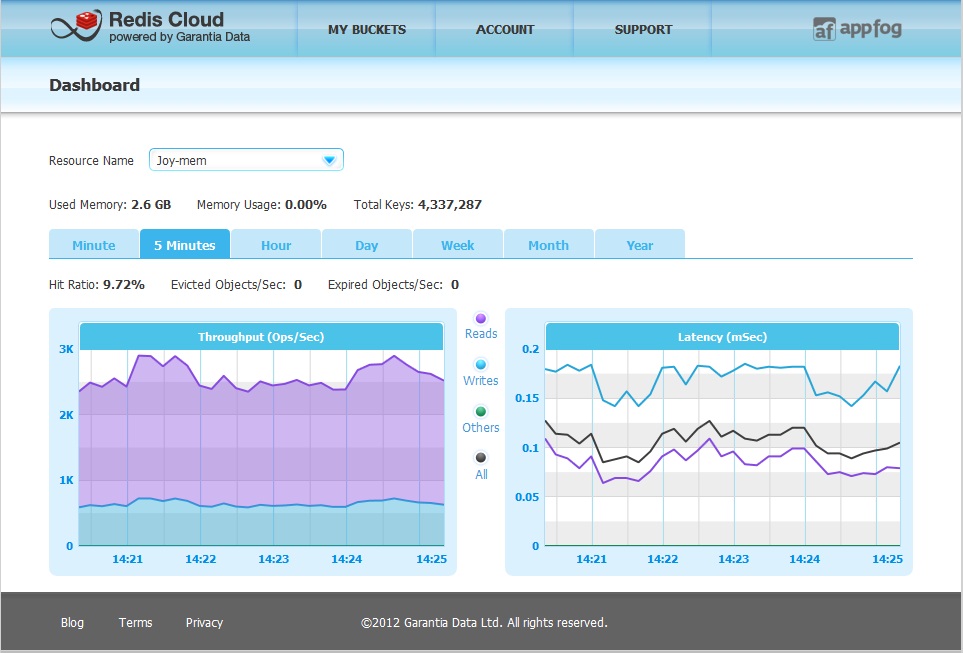The width and height of the screenshot is (963, 653).
Task: Click the AppFog logo
Action: click(857, 29)
